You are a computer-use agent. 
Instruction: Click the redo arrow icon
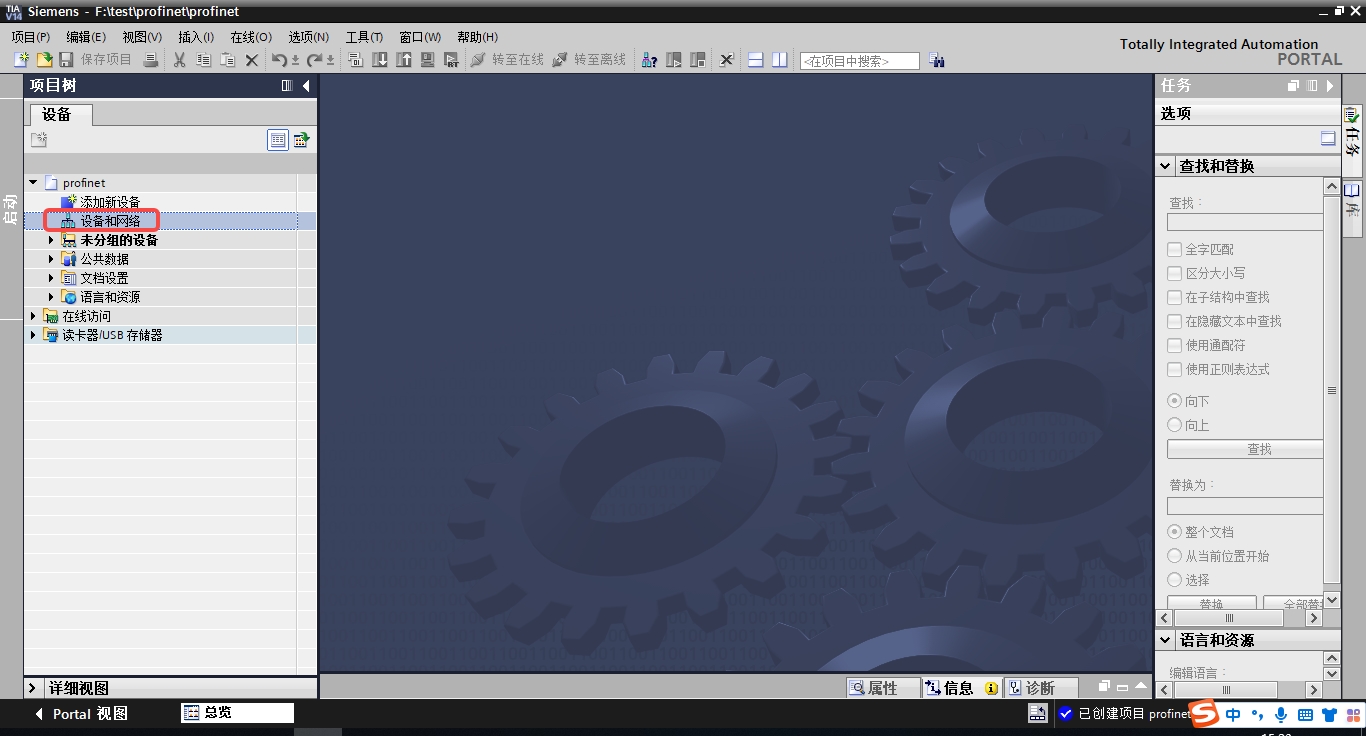click(x=314, y=60)
